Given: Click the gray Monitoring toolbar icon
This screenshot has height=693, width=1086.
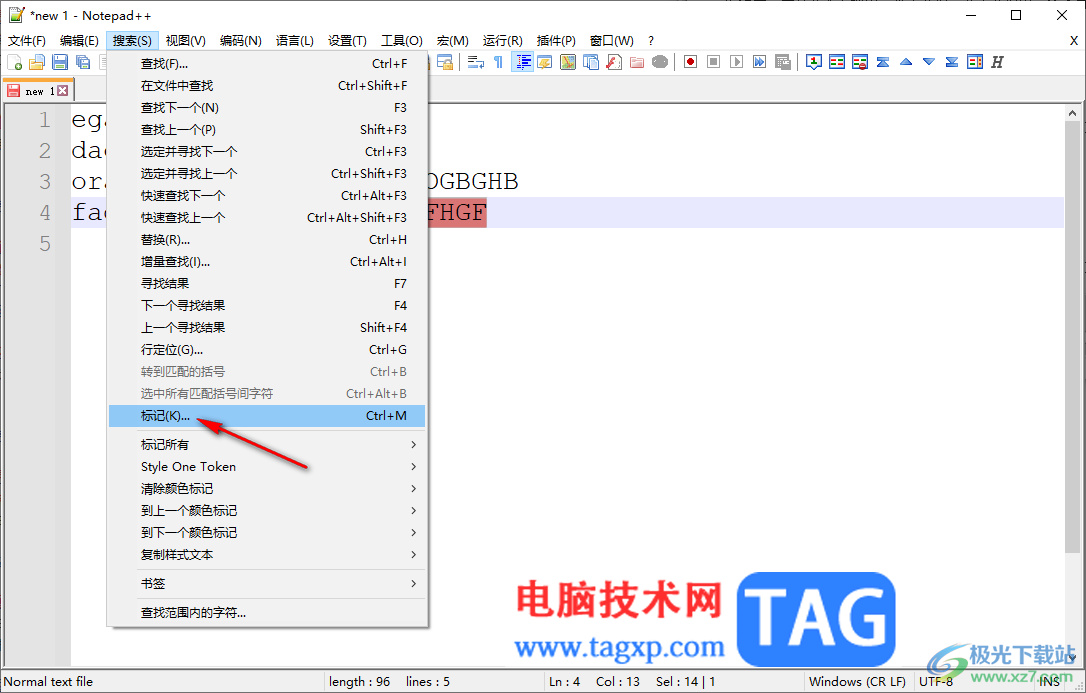Looking at the screenshot, I should [x=660, y=62].
